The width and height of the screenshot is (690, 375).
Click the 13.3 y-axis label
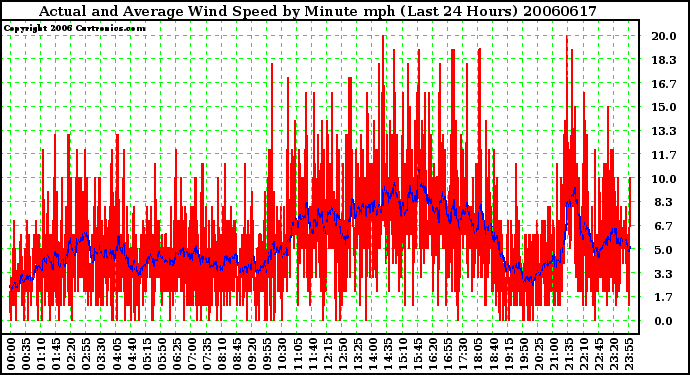[664, 131]
